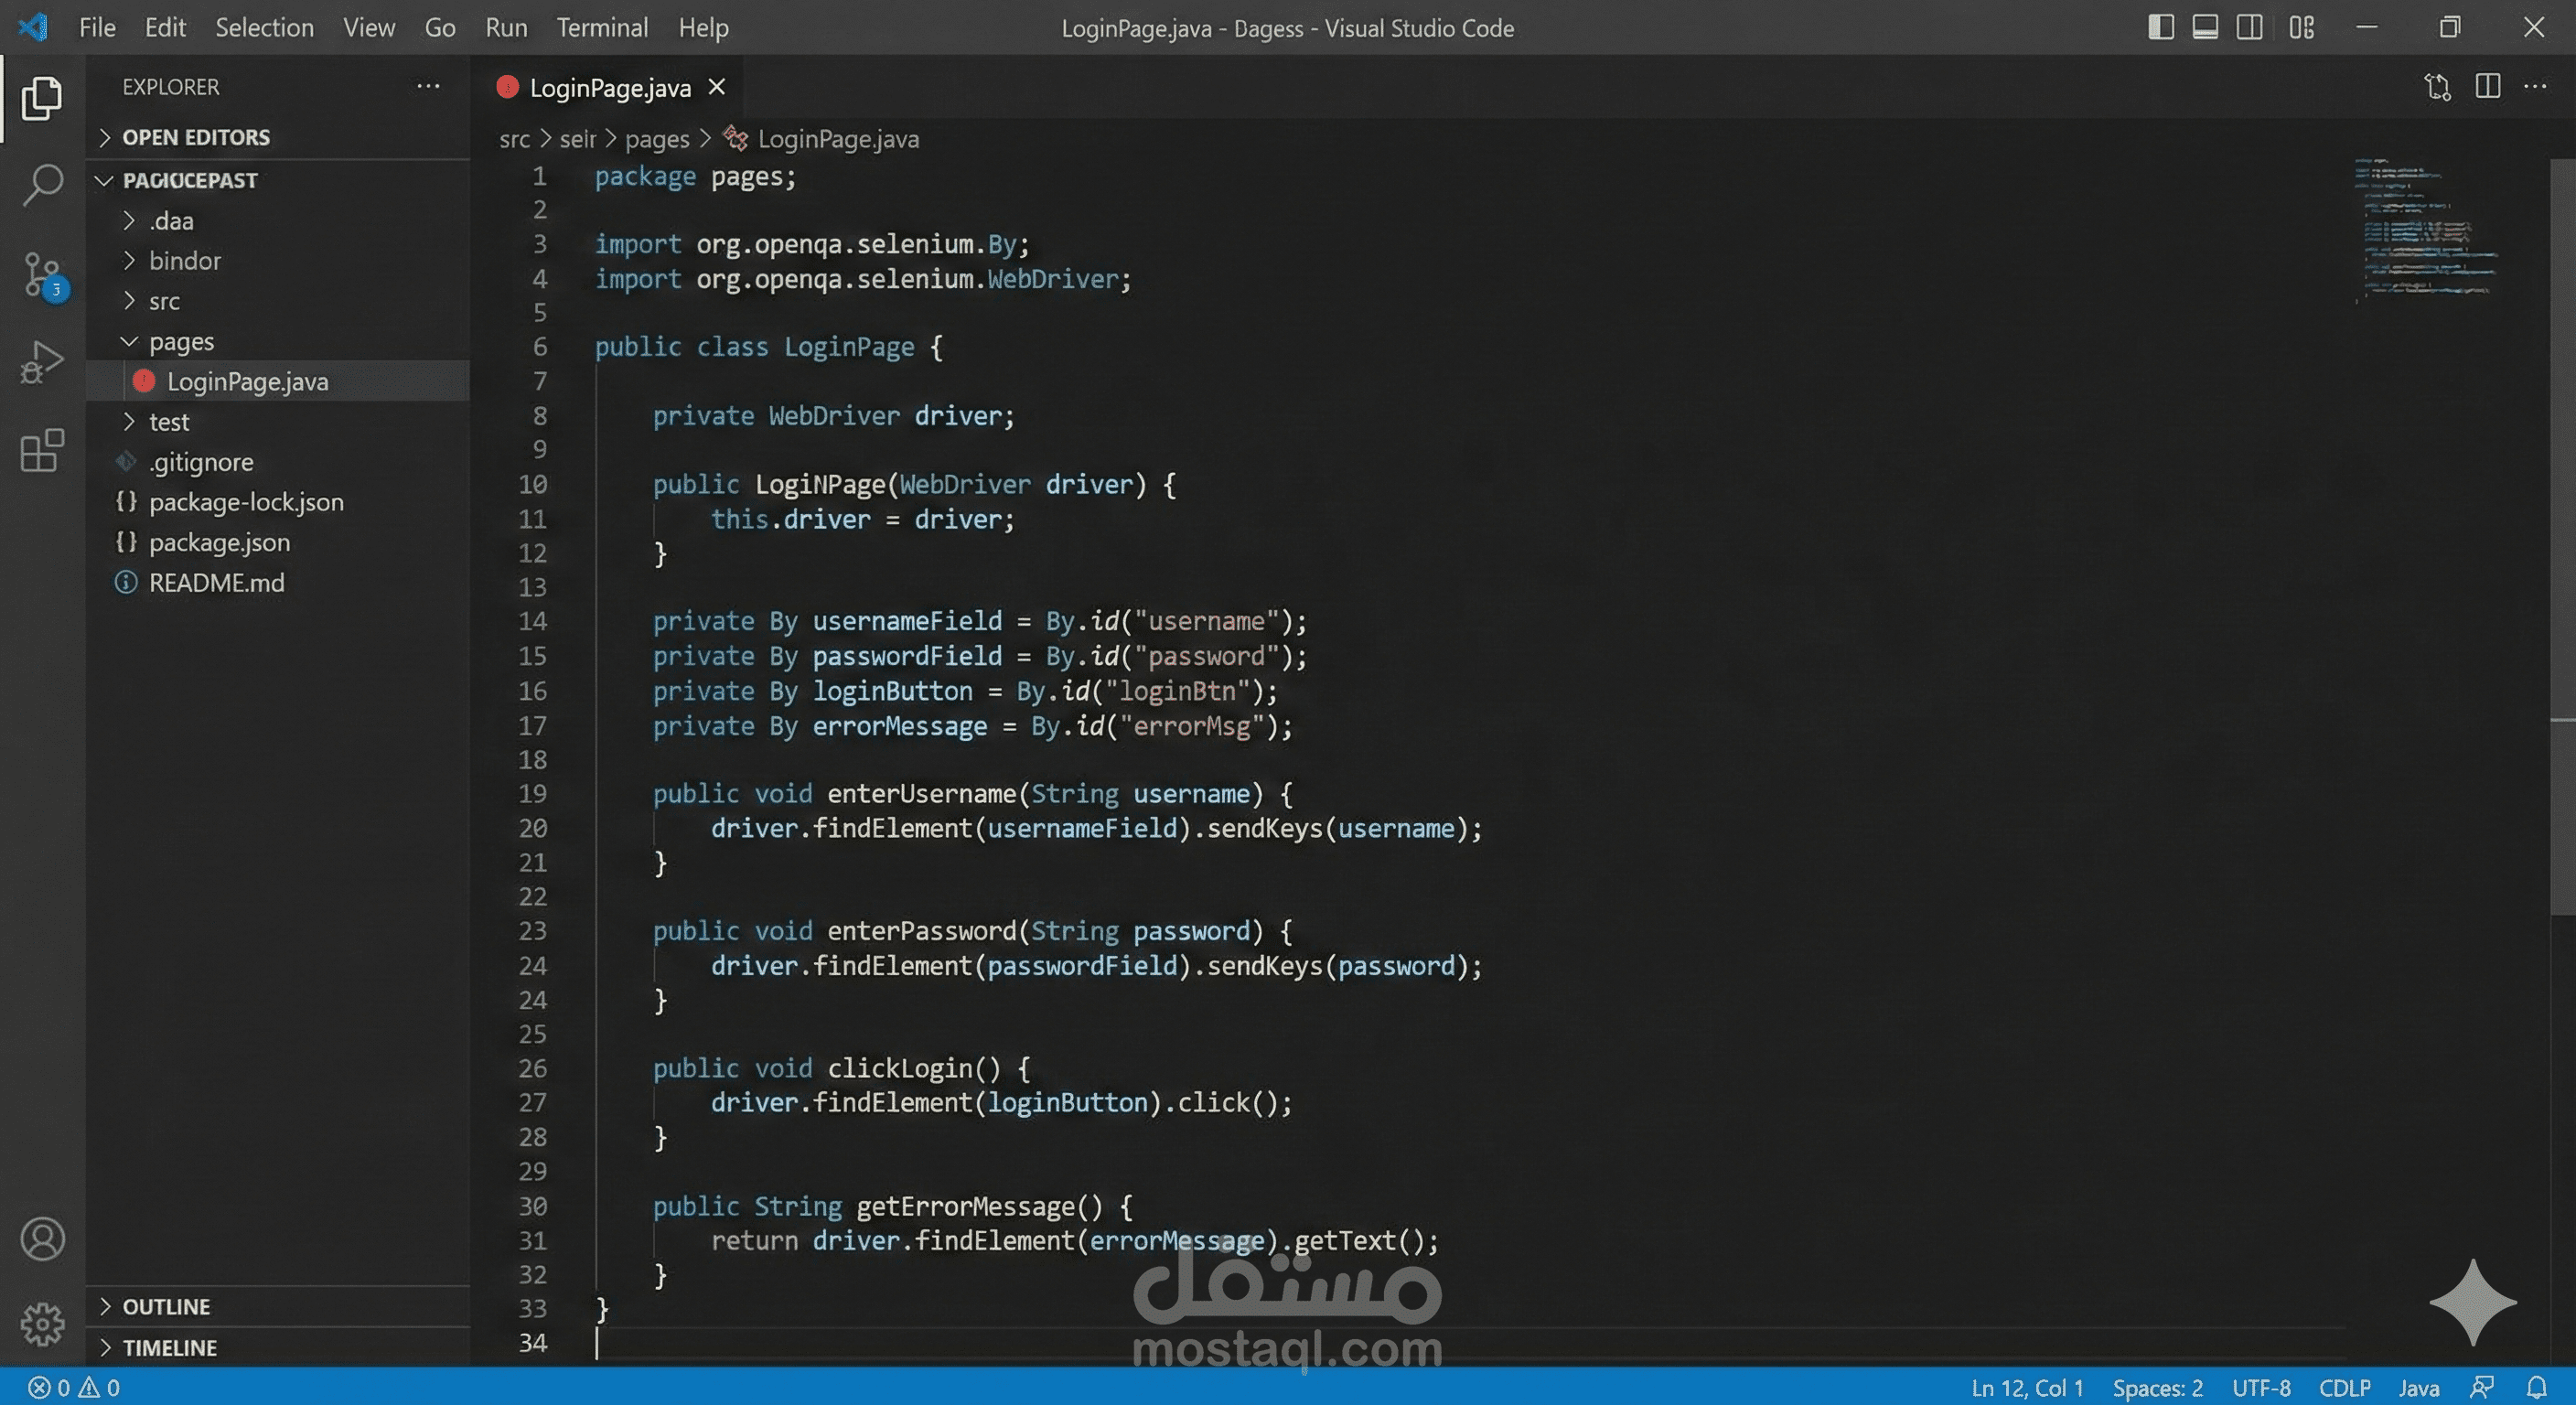This screenshot has width=2576, height=1405.
Task: Toggle secondary side bar layout button
Action: (x=2249, y=27)
